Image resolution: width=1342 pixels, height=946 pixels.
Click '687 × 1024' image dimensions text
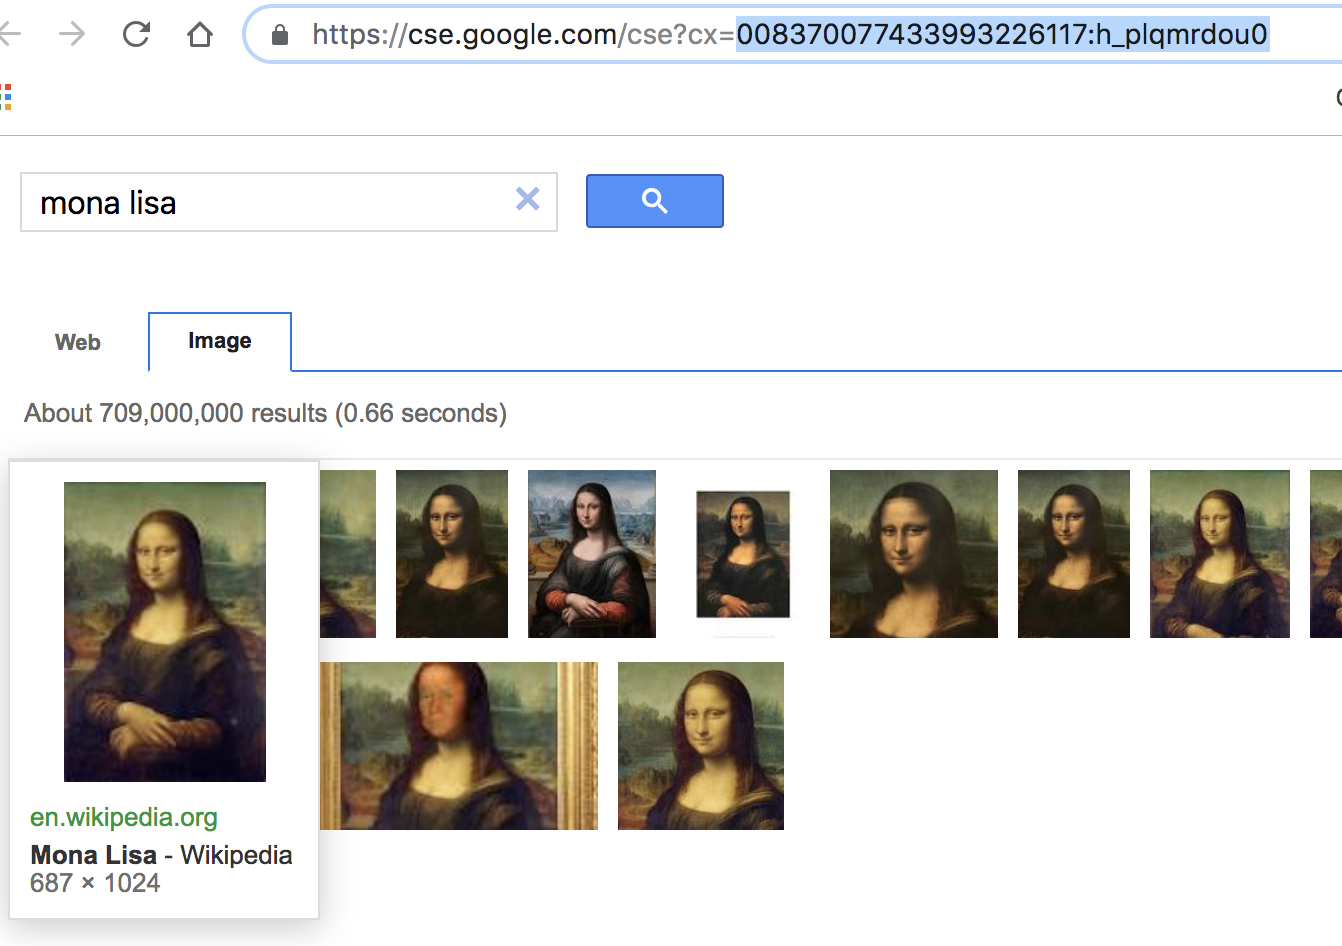click(95, 883)
